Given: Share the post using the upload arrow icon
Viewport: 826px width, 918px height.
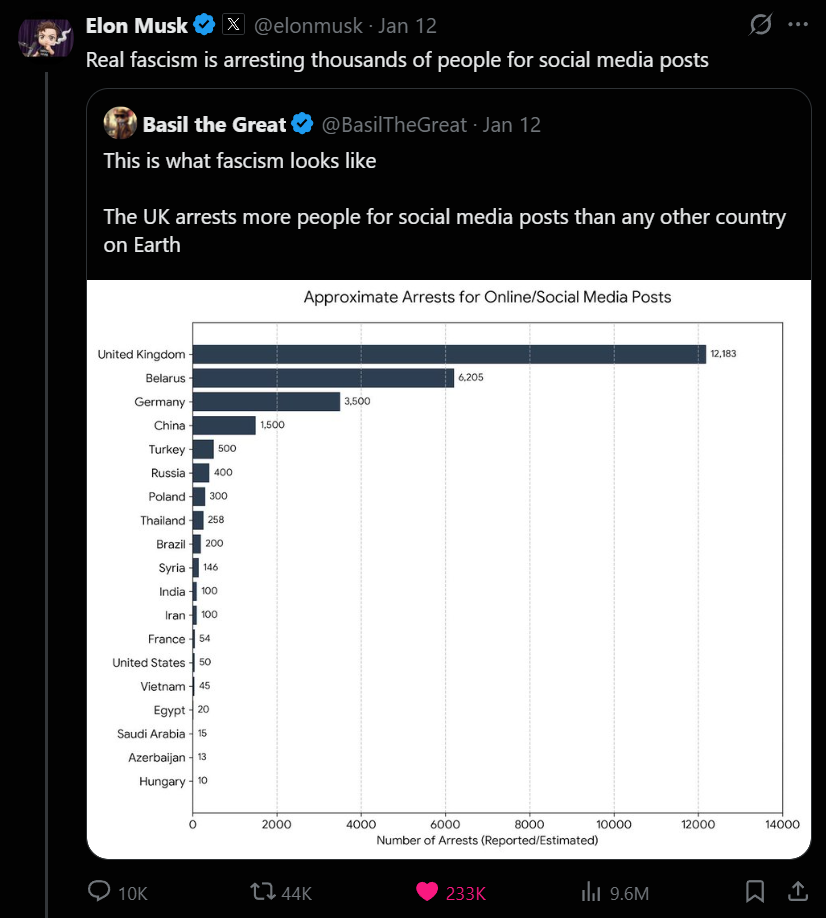Looking at the screenshot, I should tap(799, 891).
